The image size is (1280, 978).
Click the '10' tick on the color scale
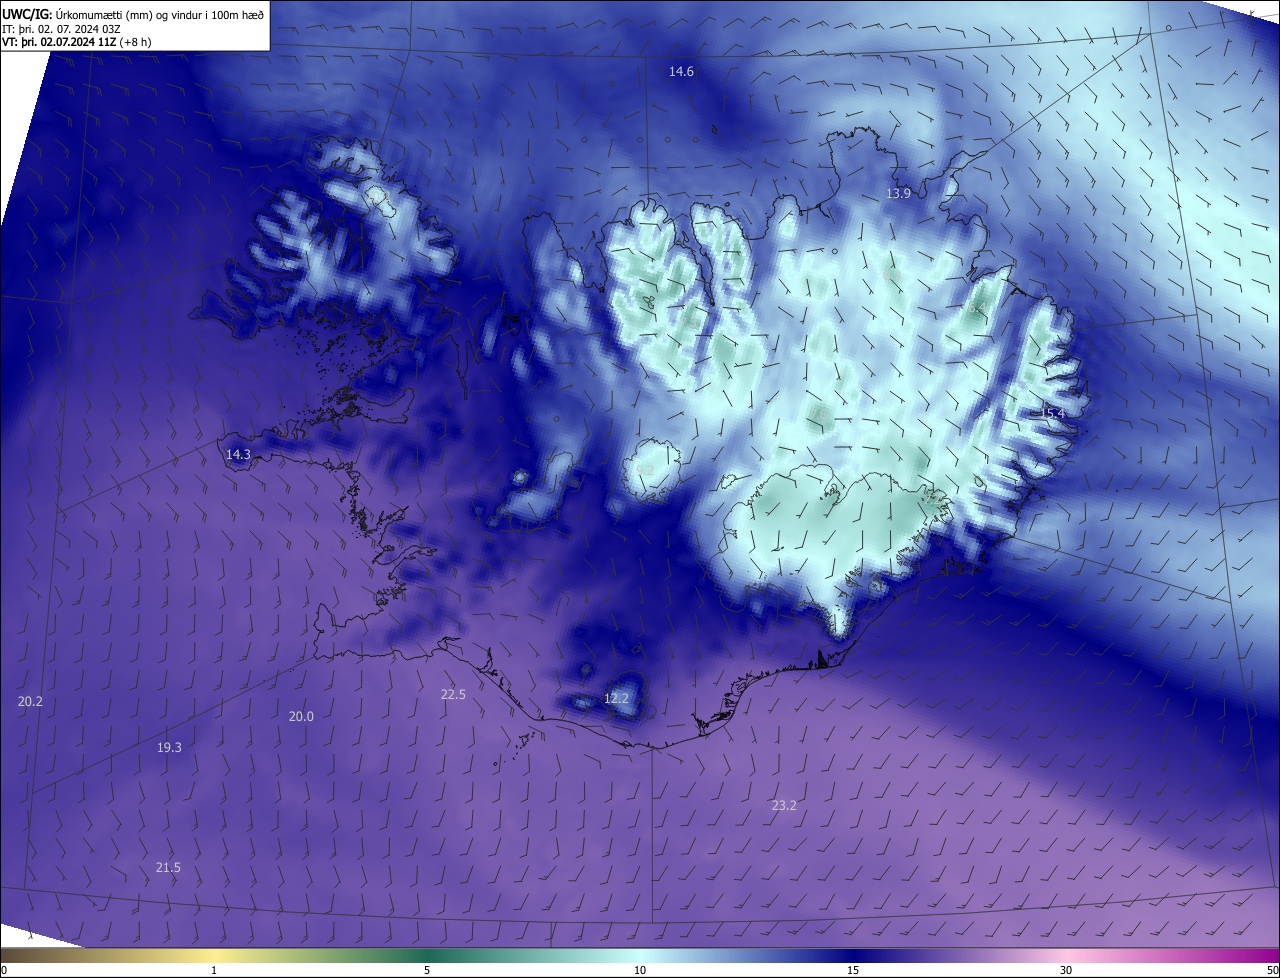[x=640, y=970]
